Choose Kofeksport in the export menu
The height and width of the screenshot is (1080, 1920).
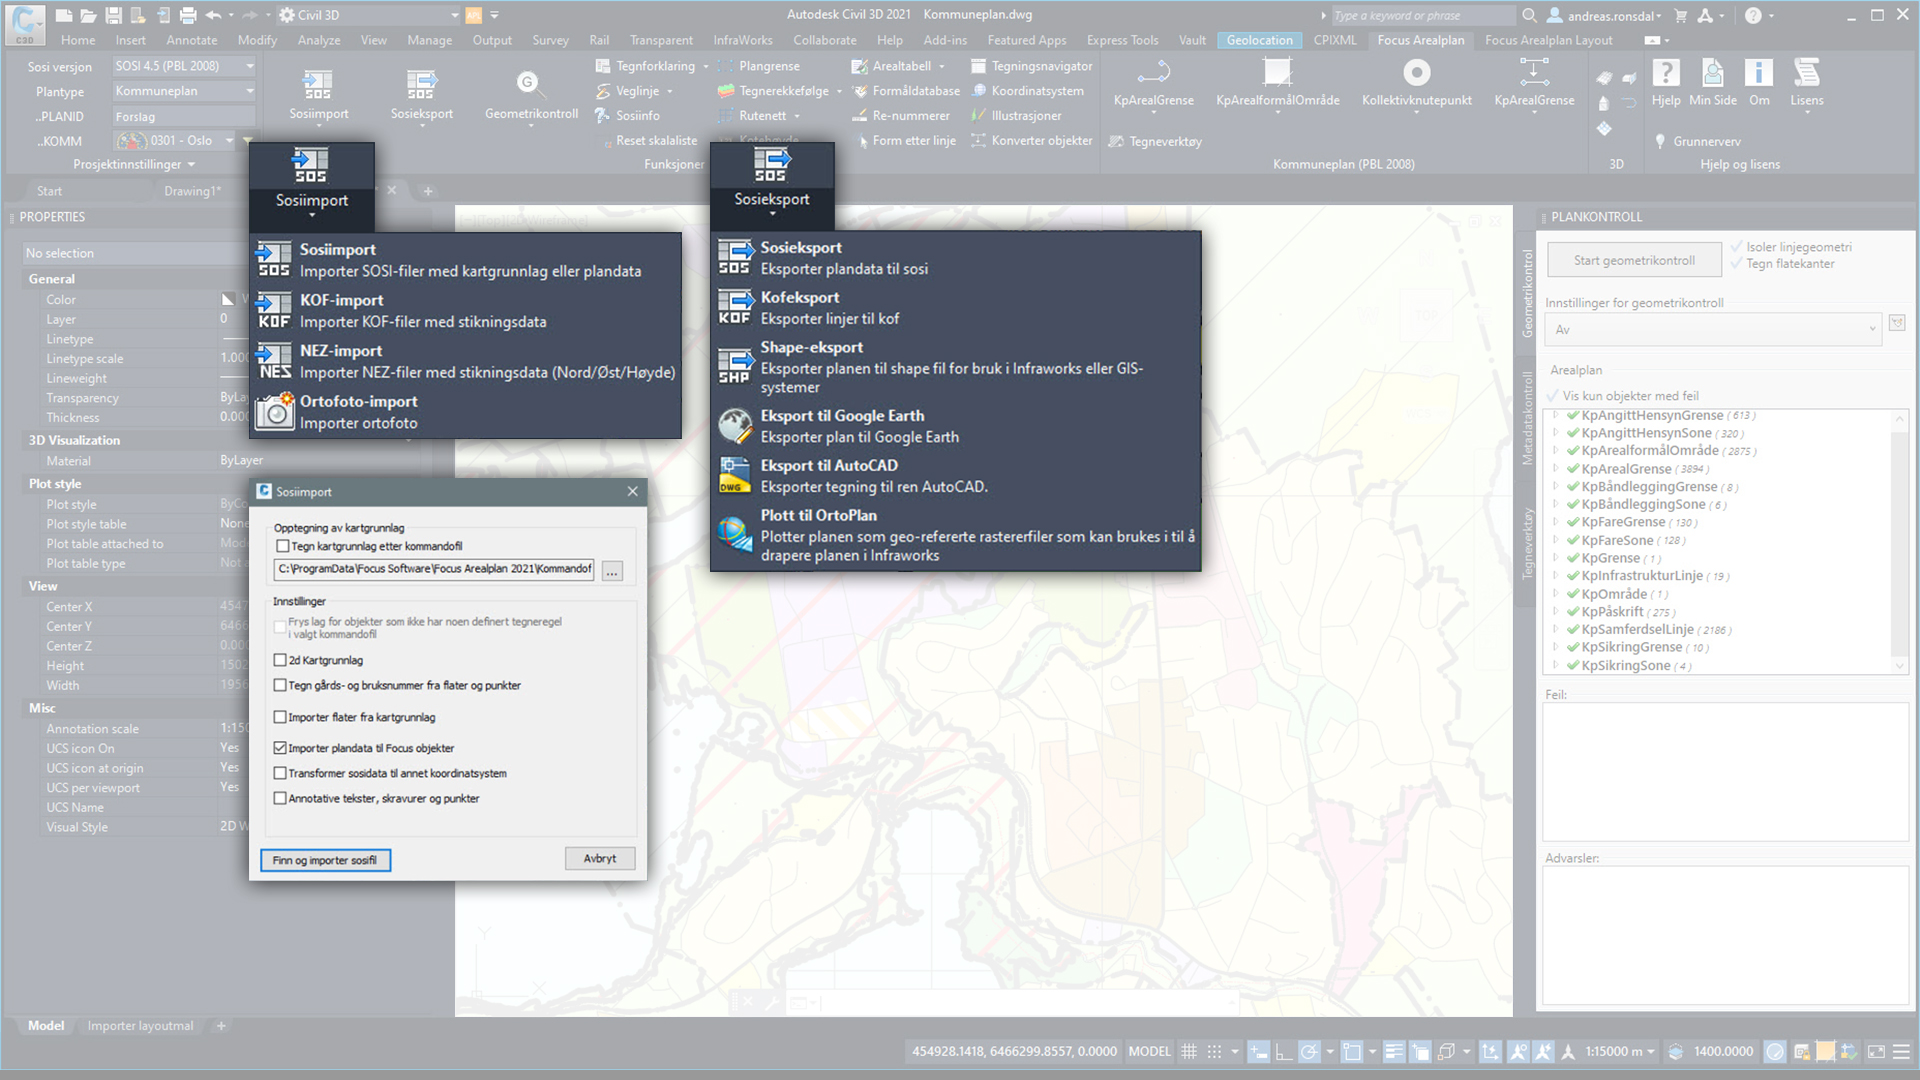(955, 308)
